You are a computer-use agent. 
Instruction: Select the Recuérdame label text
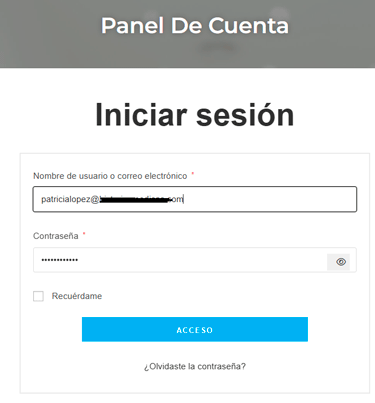pos(77,296)
